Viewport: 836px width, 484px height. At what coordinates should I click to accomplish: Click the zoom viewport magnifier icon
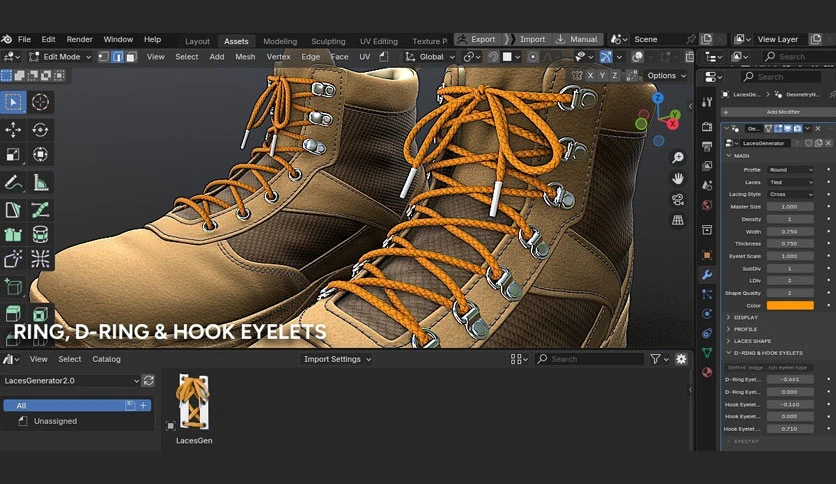coord(678,157)
